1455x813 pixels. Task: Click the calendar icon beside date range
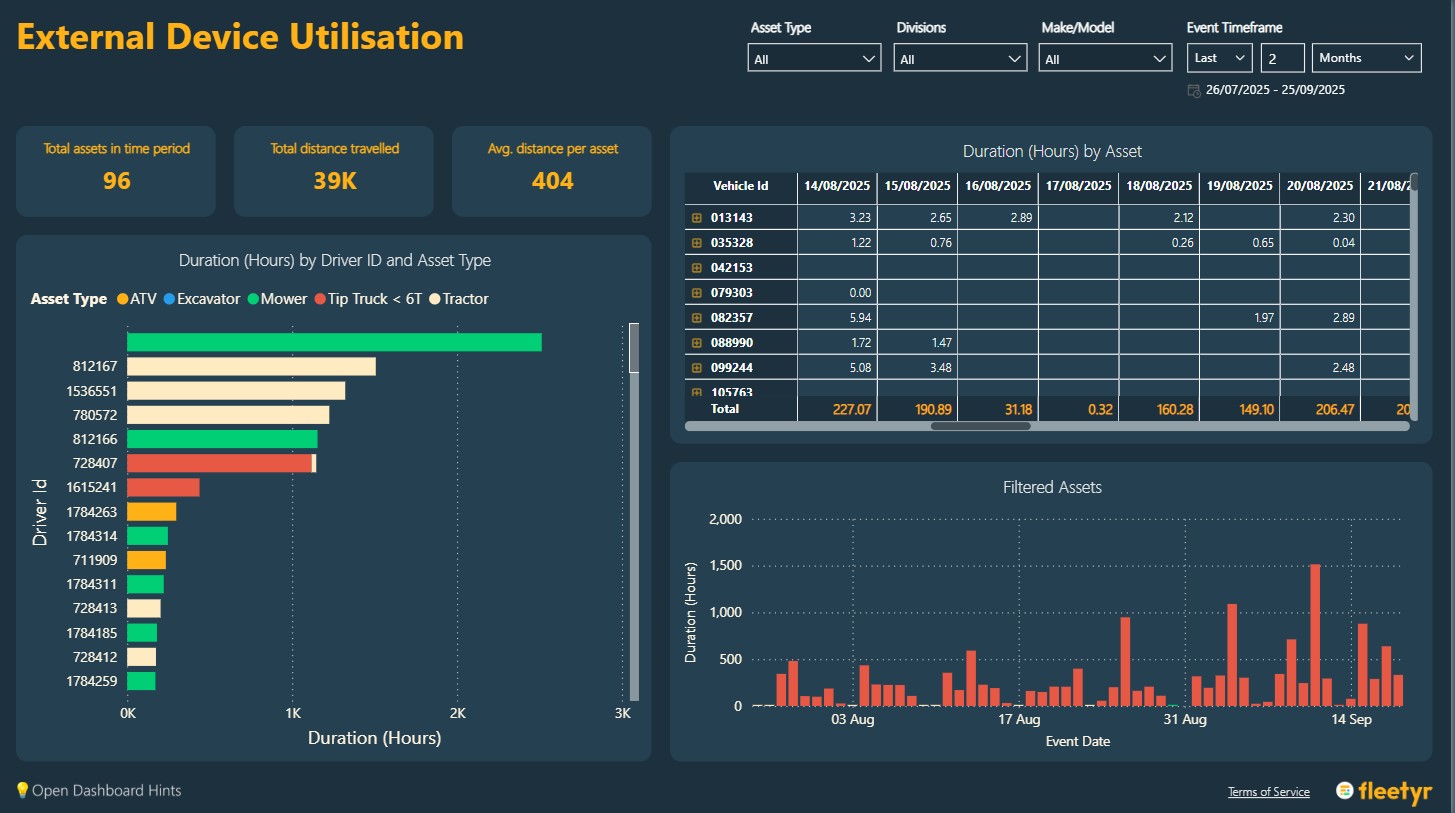coord(1194,90)
